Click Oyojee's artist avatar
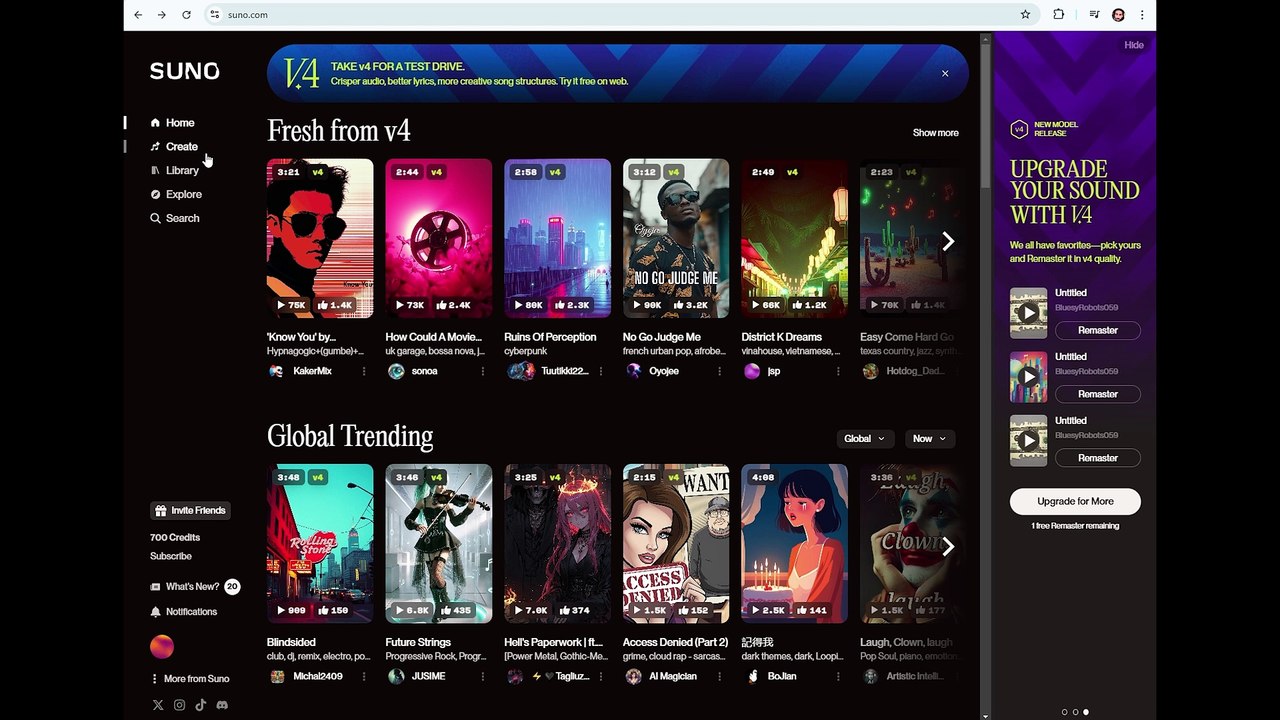1280x720 pixels. (x=633, y=371)
